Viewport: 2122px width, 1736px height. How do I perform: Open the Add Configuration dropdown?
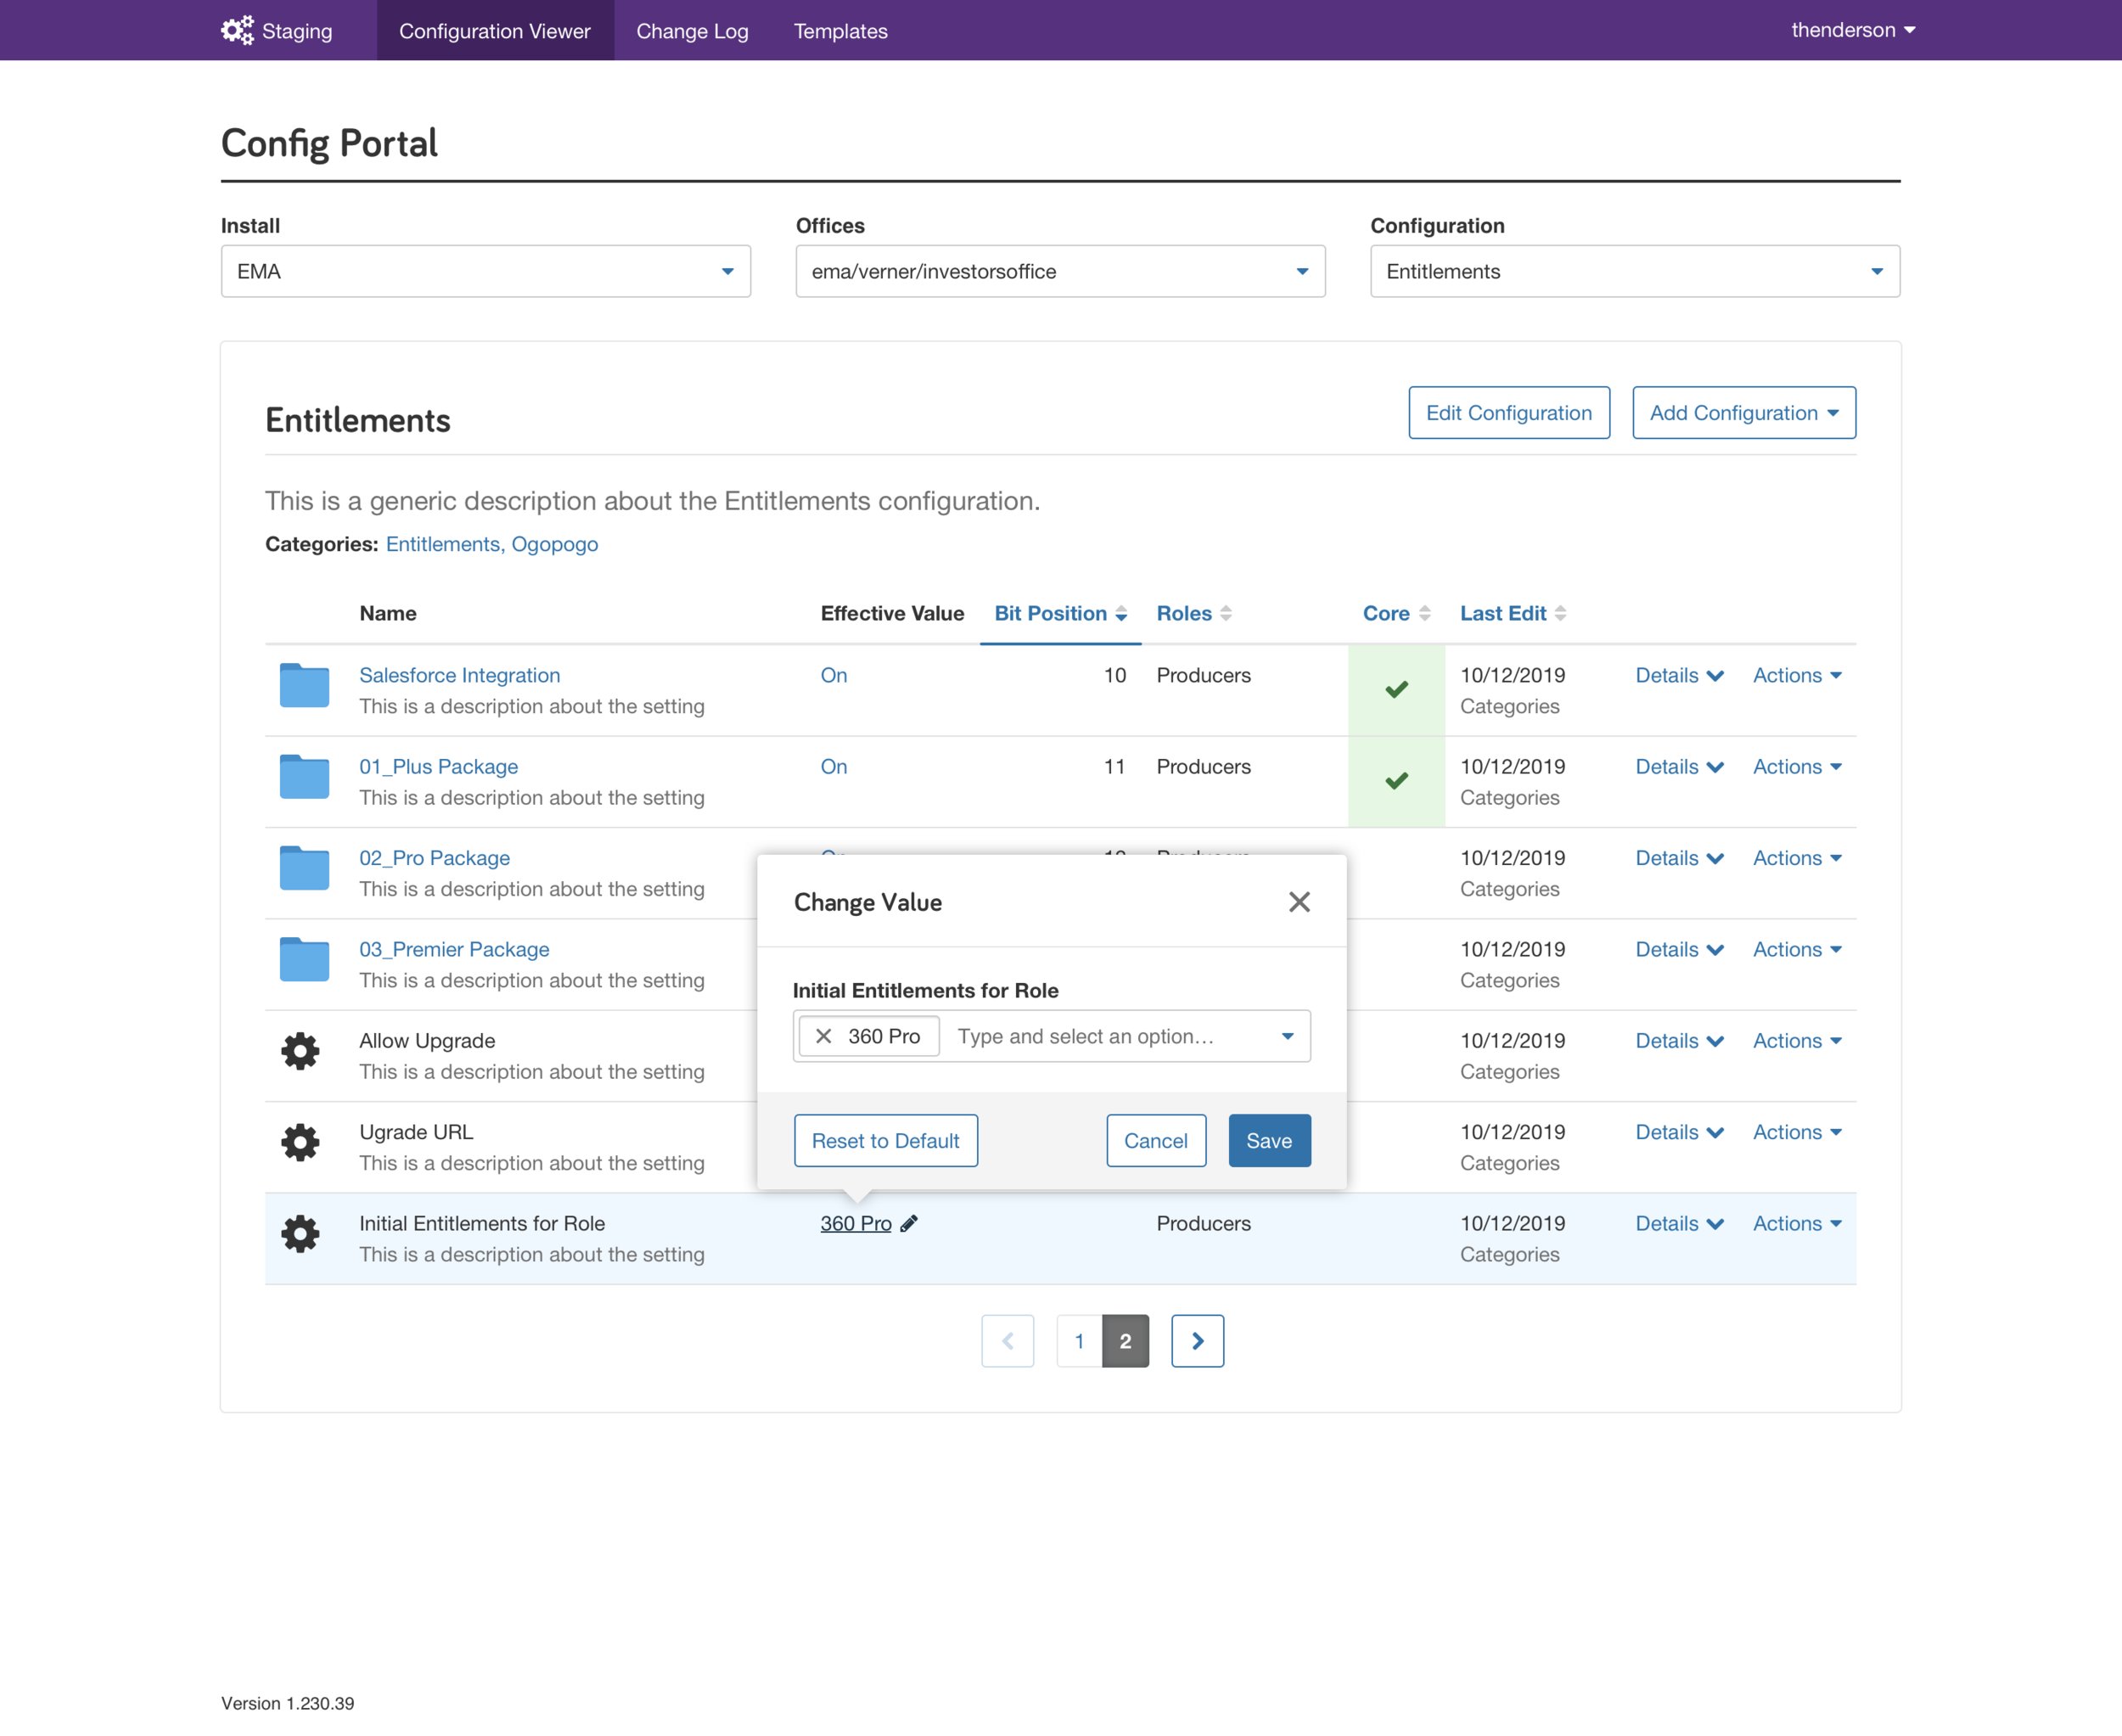[x=1744, y=413]
